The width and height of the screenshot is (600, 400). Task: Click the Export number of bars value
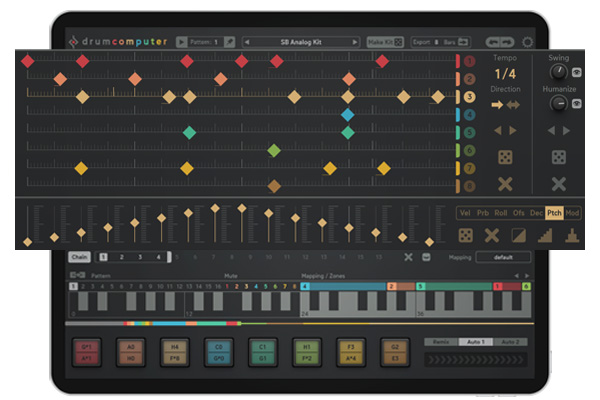coord(436,42)
